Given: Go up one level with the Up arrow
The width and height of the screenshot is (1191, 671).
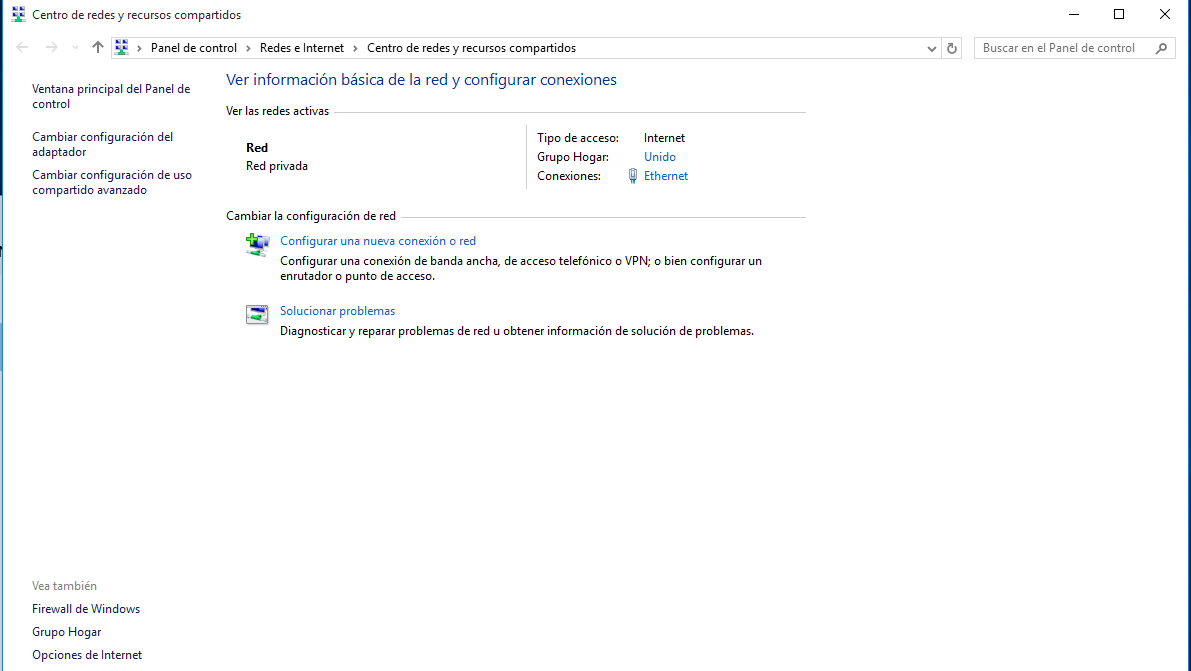Looking at the screenshot, I should point(97,48).
